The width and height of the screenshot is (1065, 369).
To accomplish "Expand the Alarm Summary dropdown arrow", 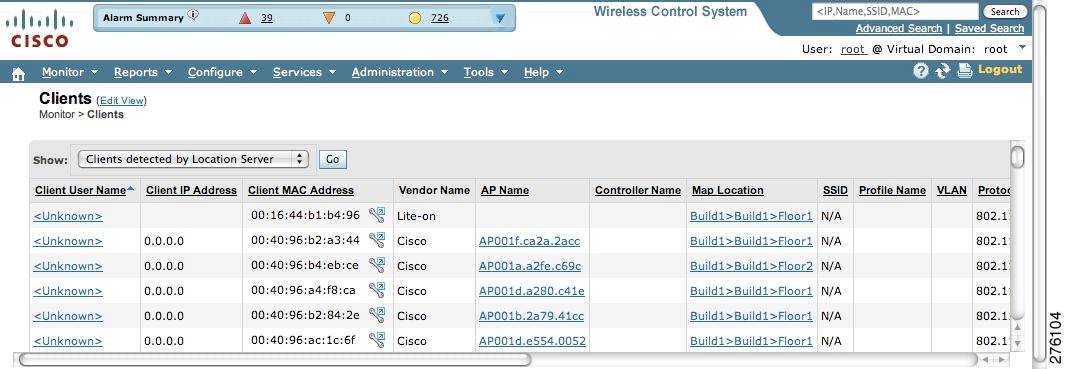I will [x=500, y=18].
